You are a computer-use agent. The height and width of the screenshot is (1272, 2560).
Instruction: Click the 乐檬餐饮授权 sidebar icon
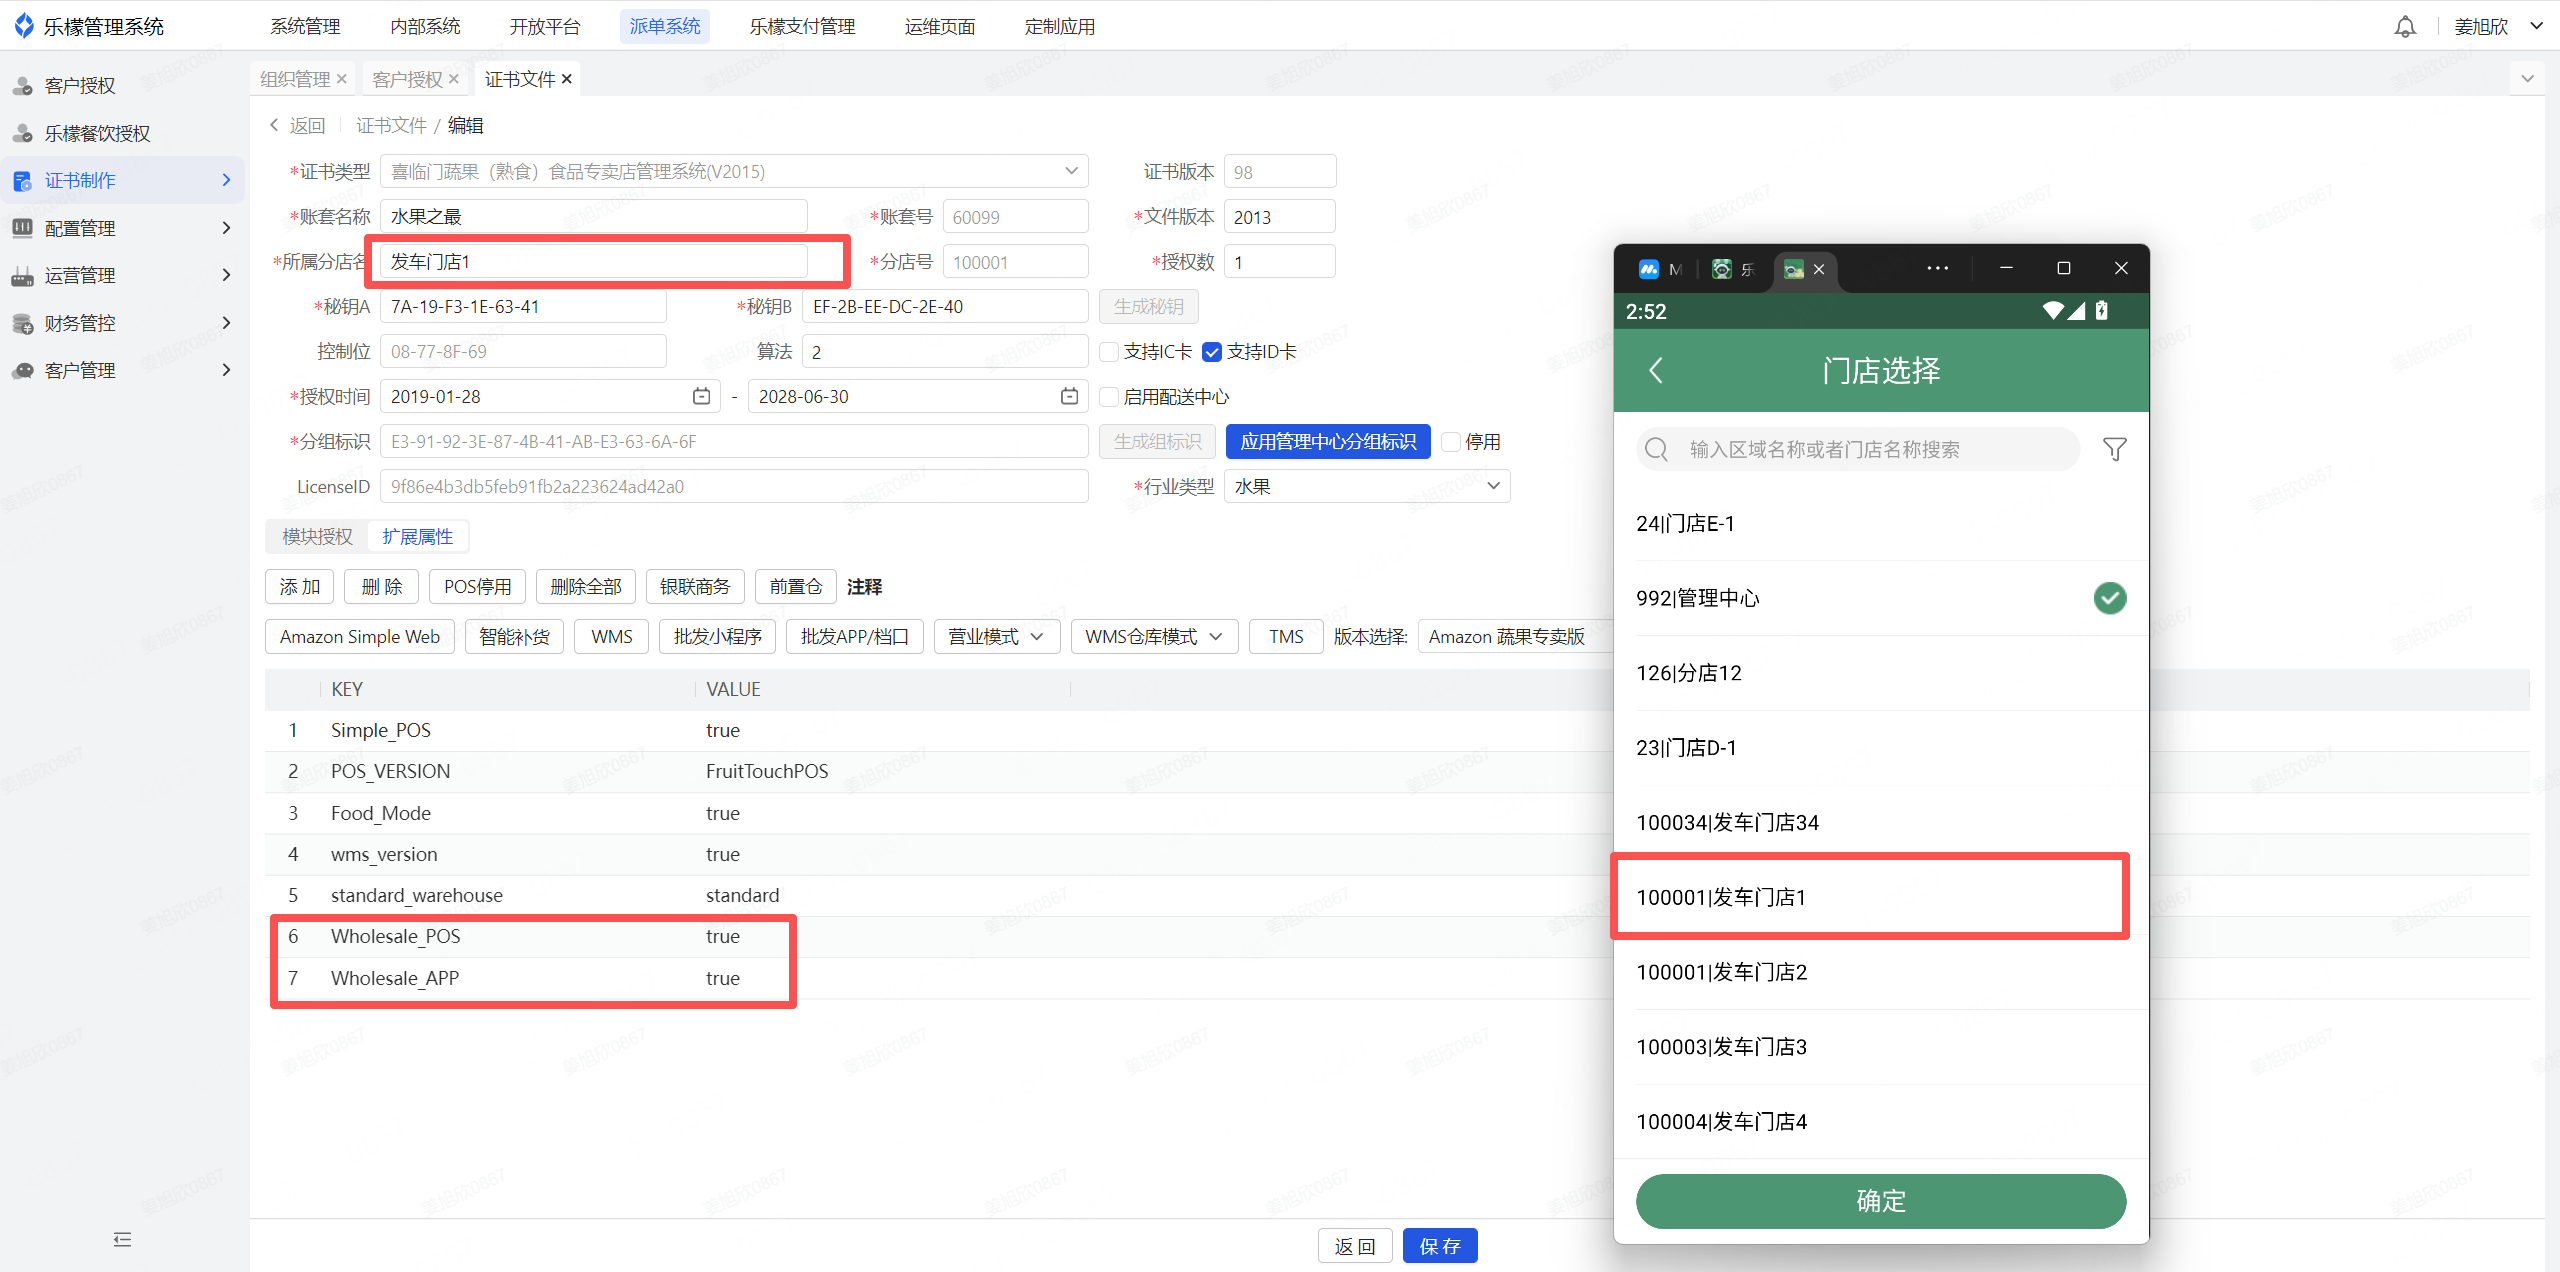tap(23, 133)
